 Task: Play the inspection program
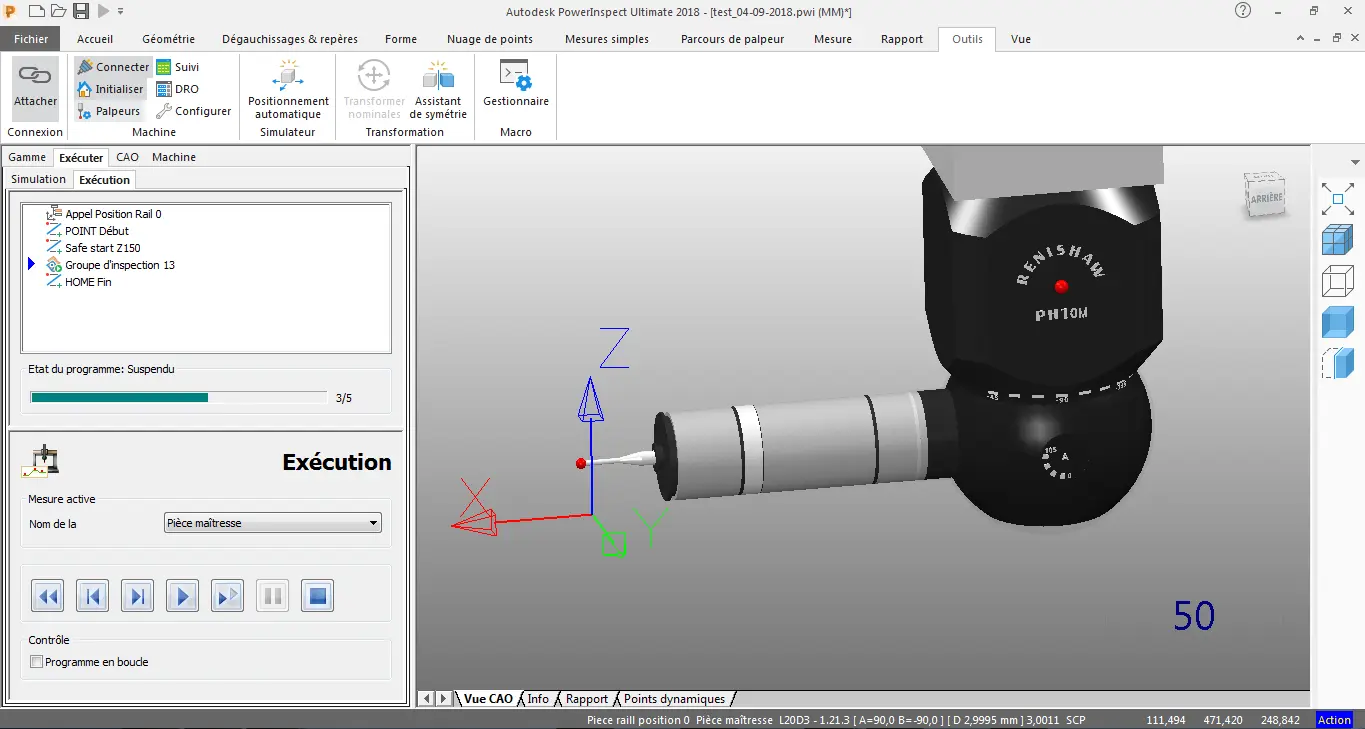183,597
